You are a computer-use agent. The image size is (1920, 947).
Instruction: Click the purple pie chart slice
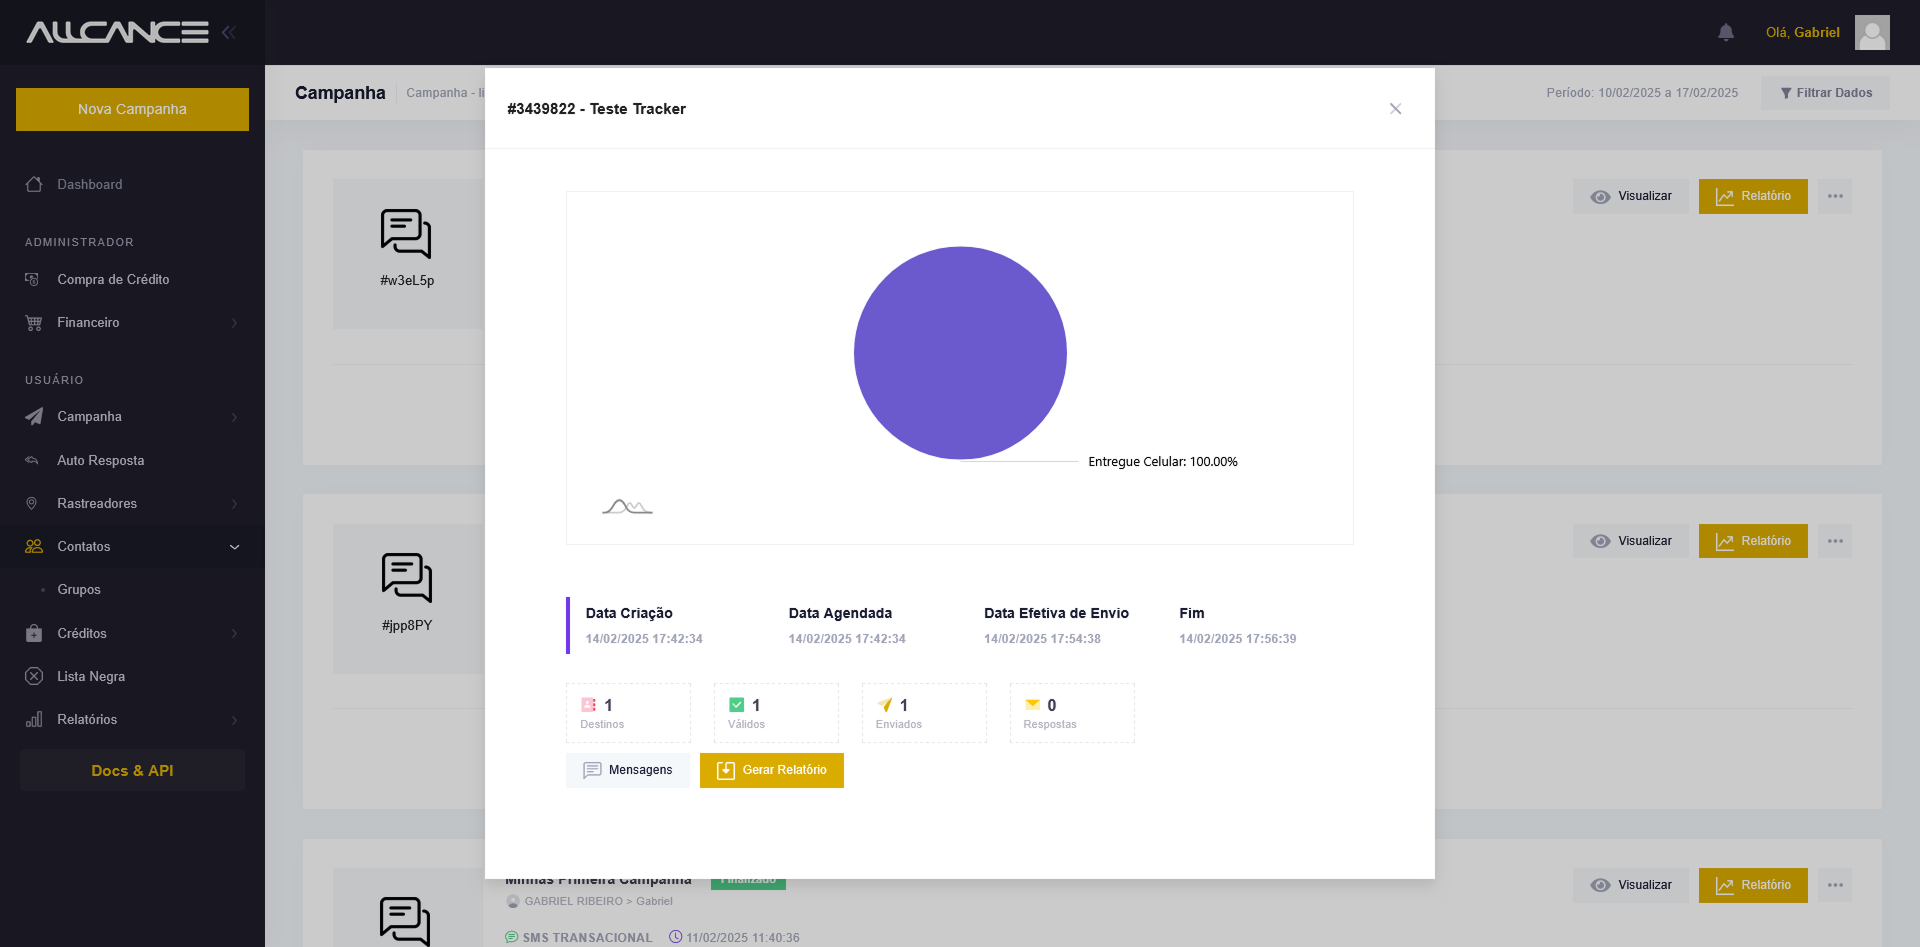click(x=960, y=353)
